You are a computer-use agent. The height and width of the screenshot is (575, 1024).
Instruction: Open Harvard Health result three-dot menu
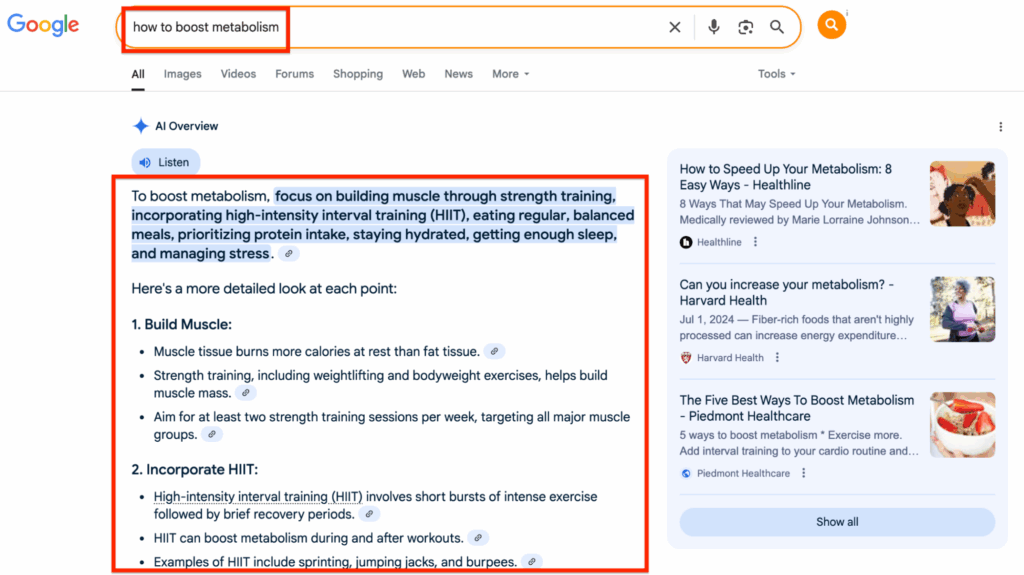point(777,357)
